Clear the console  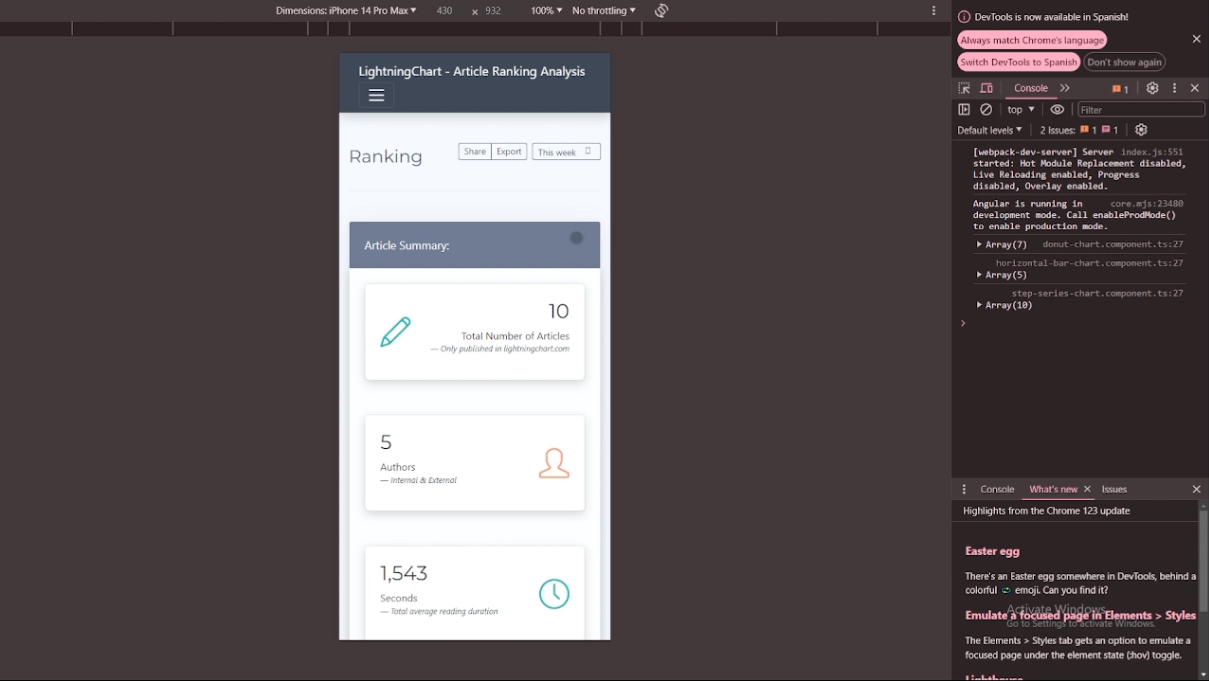pos(986,110)
